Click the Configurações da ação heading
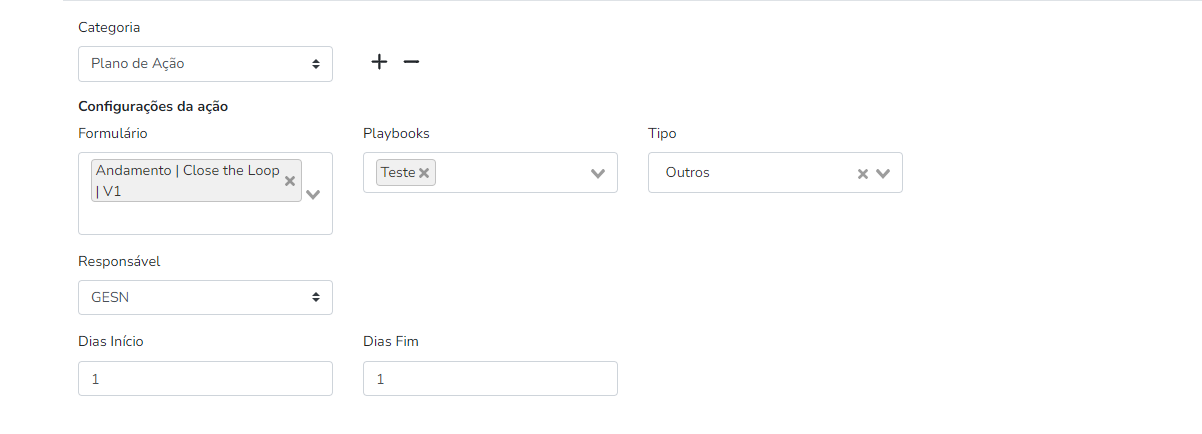Viewport: 1202px width, 434px height. pyautogui.click(x=153, y=106)
